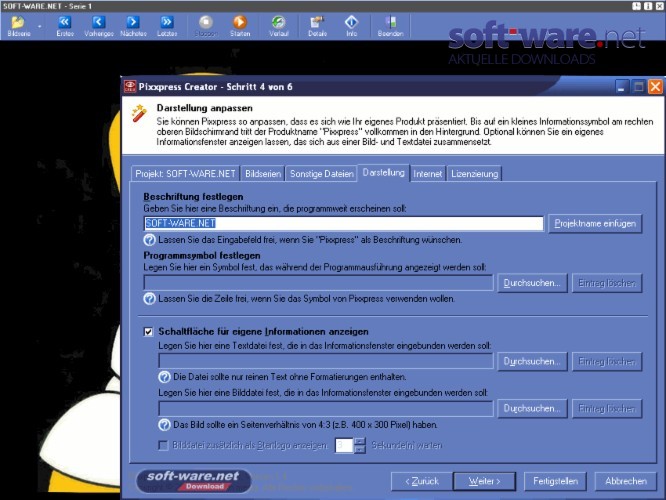This screenshot has width=666, height=500.
Task: Click the 'Beschriftung festlegen' section label
Action: pos(193,197)
